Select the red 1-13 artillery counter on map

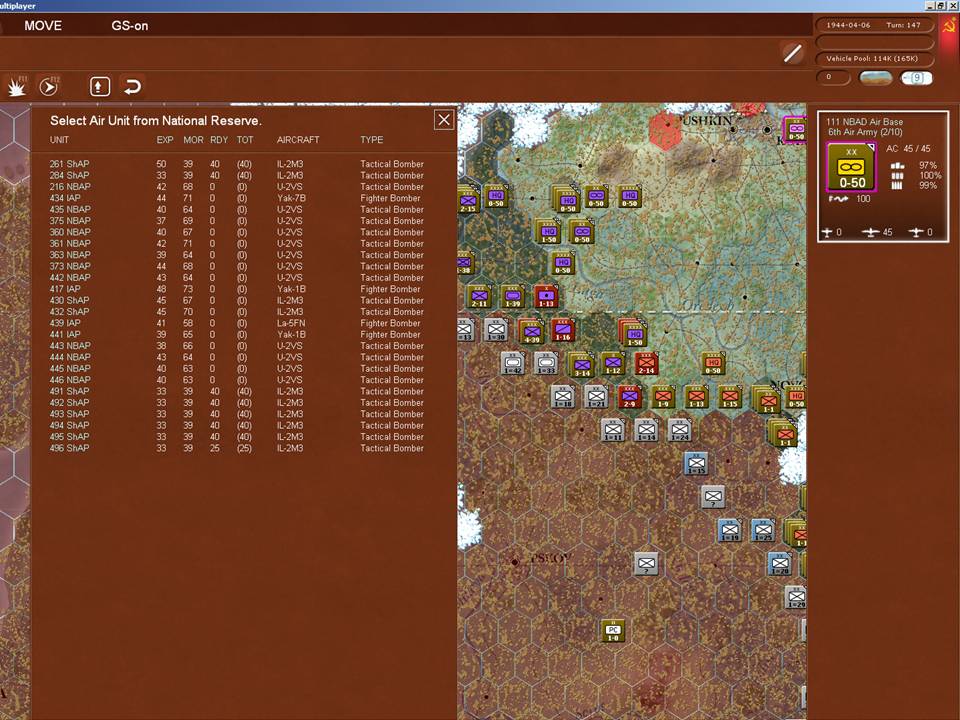tap(546, 297)
